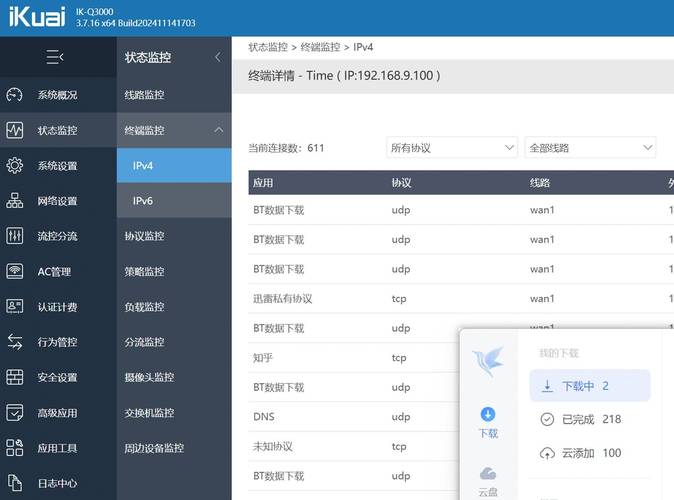The height and width of the screenshot is (500, 674).
Task: Click the 流控分流 sliders icon
Action: click(x=15, y=236)
